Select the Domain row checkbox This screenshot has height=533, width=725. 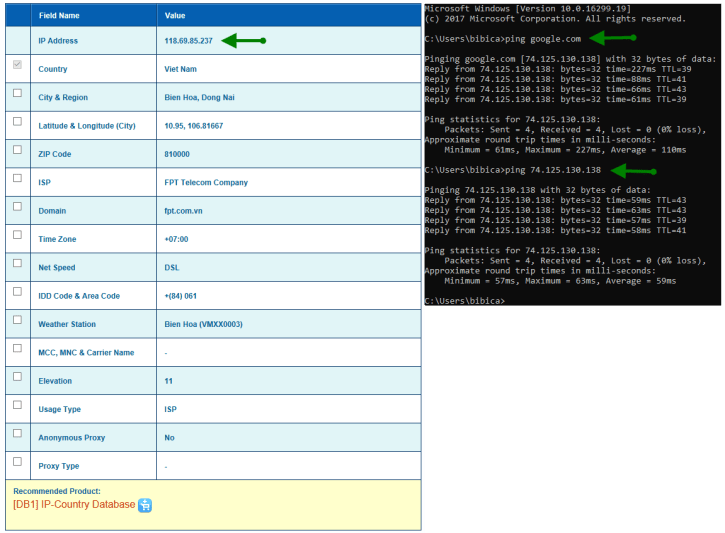[16, 206]
